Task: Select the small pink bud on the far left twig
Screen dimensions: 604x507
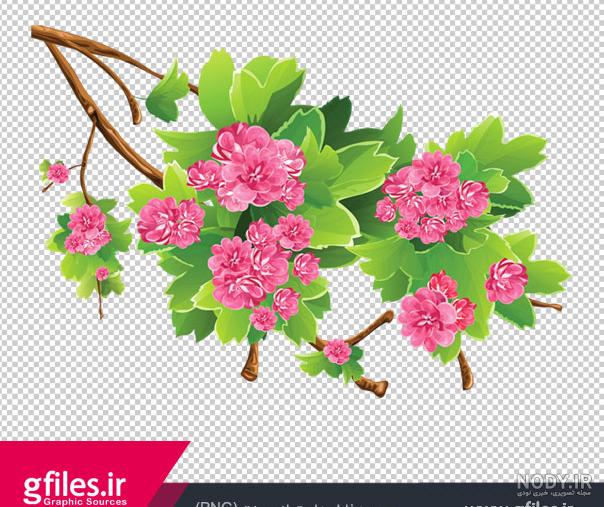Action: click(58, 173)
